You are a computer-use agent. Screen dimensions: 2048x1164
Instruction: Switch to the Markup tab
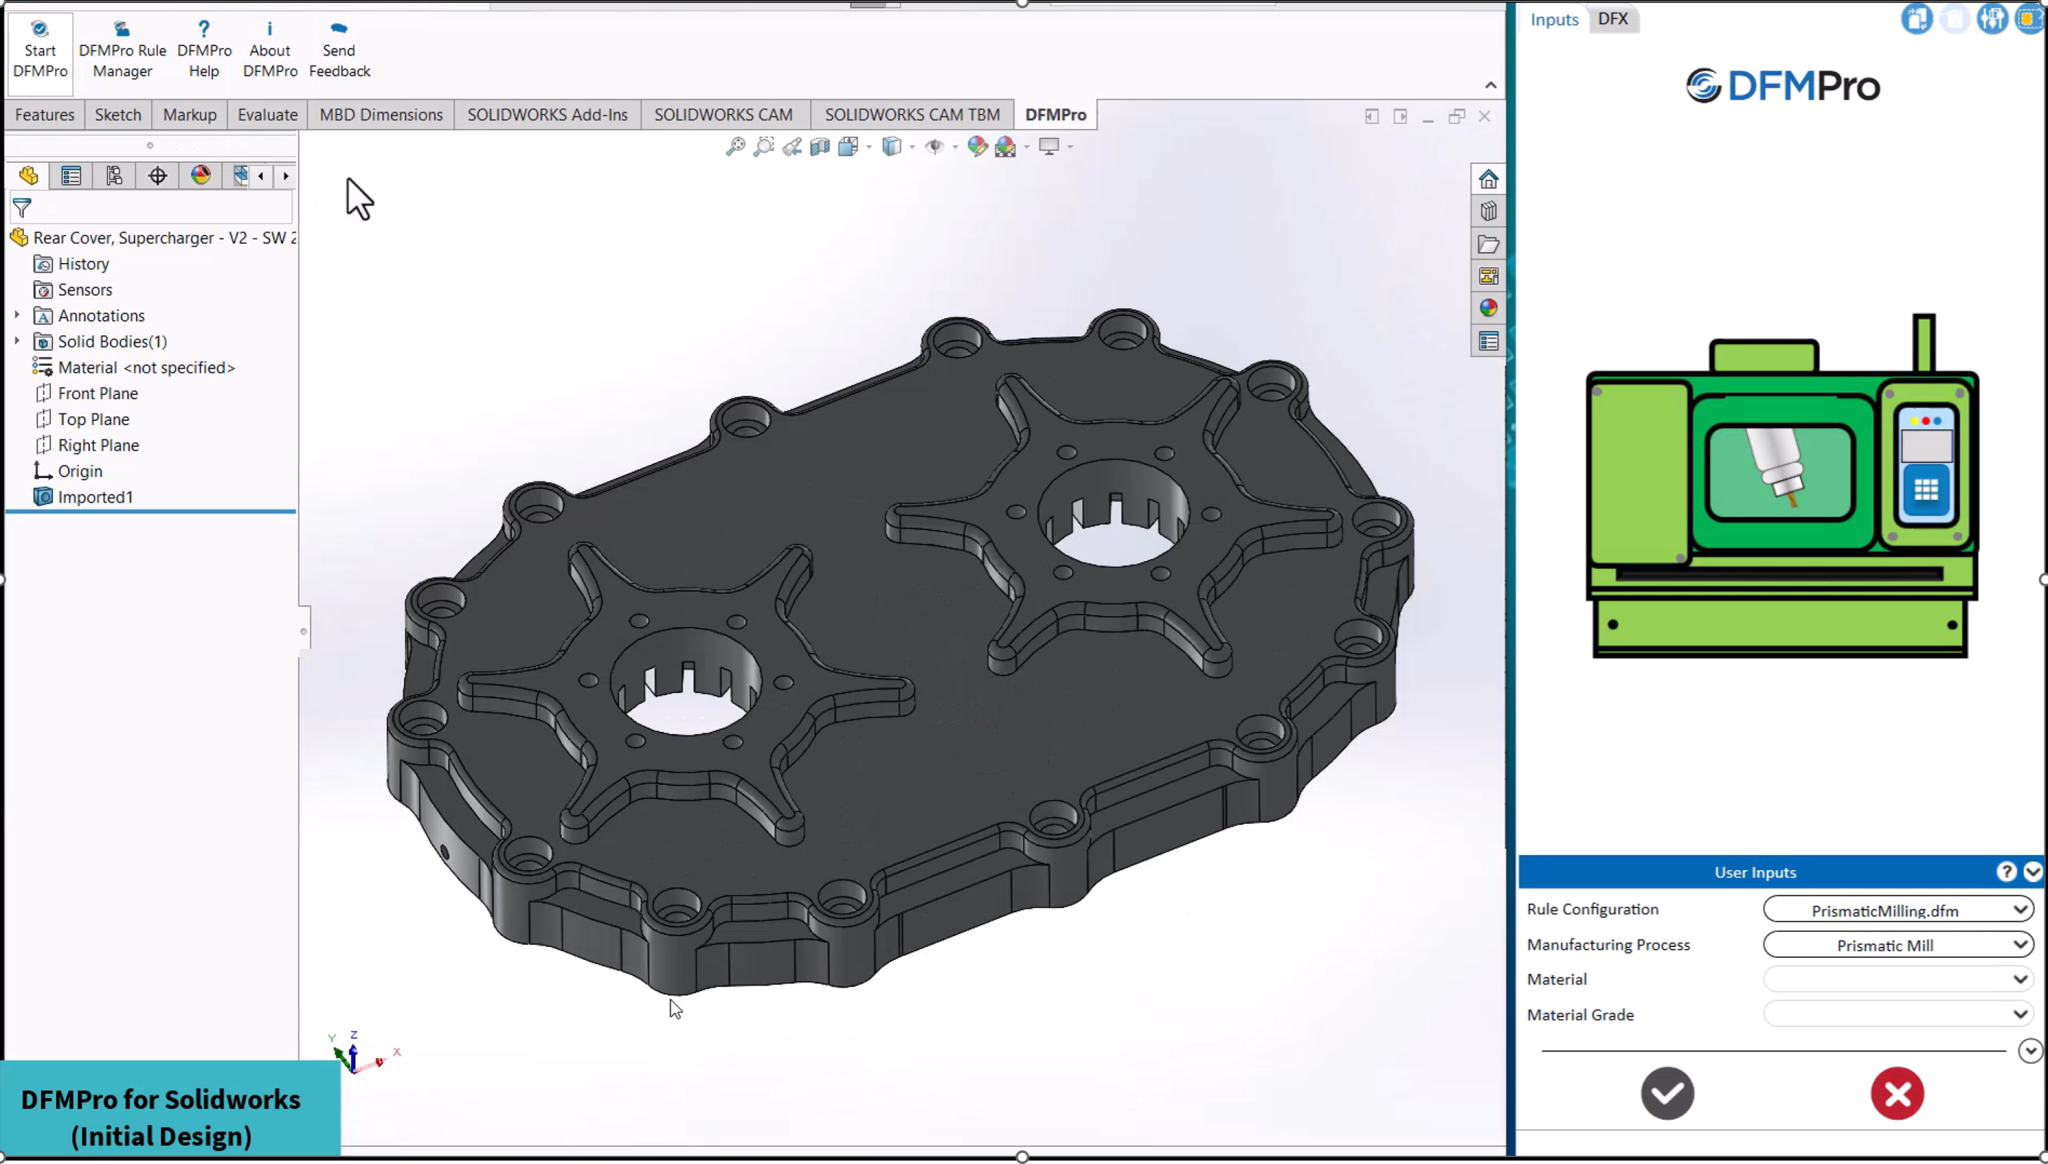tap(189, 114)
